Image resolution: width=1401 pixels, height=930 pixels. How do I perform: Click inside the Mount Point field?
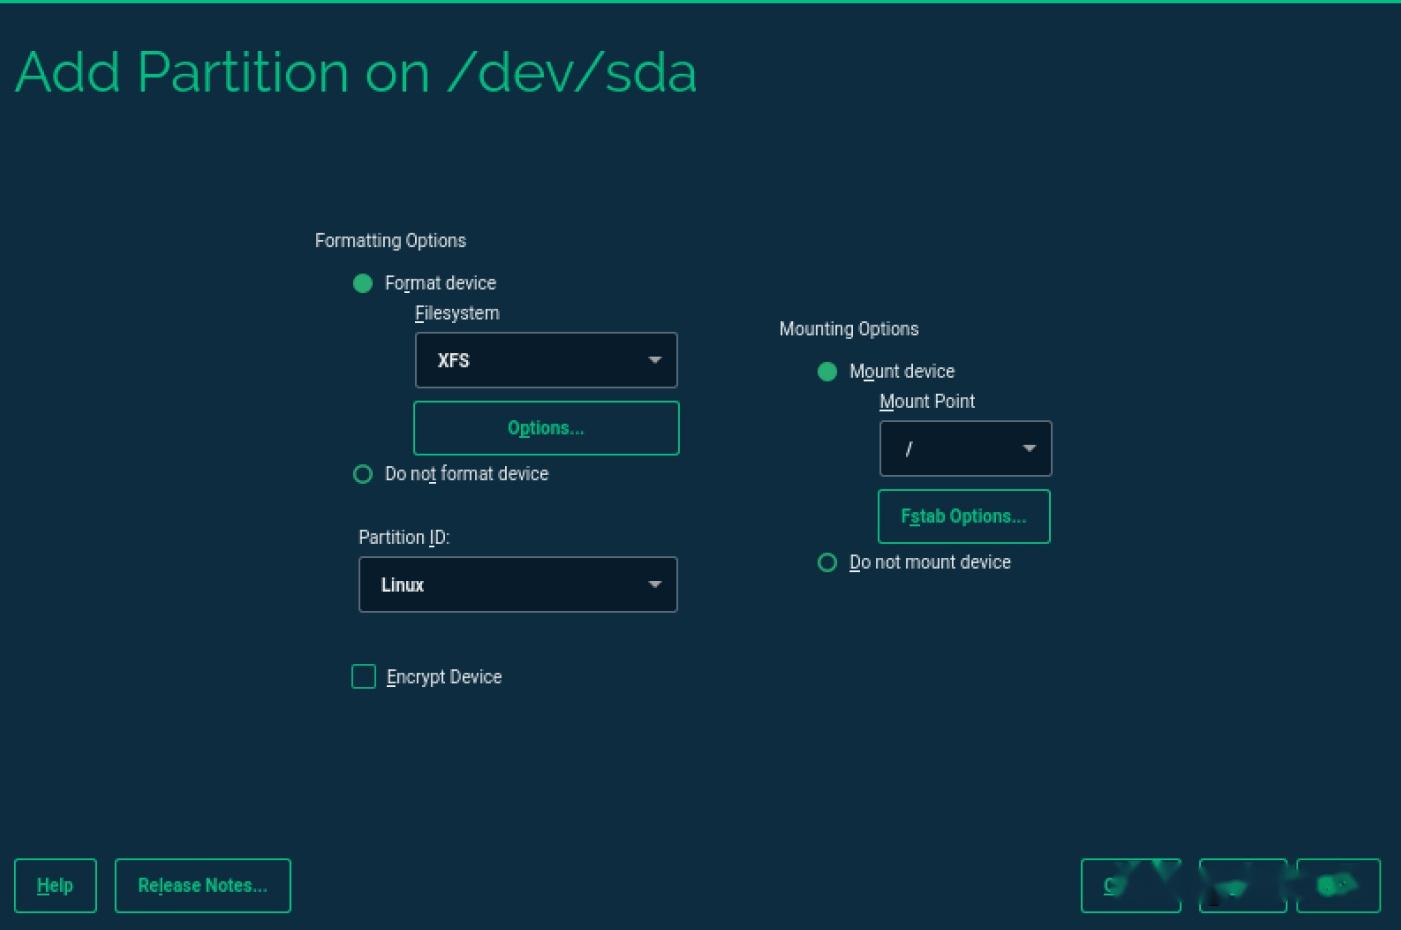tap(950, 448)
